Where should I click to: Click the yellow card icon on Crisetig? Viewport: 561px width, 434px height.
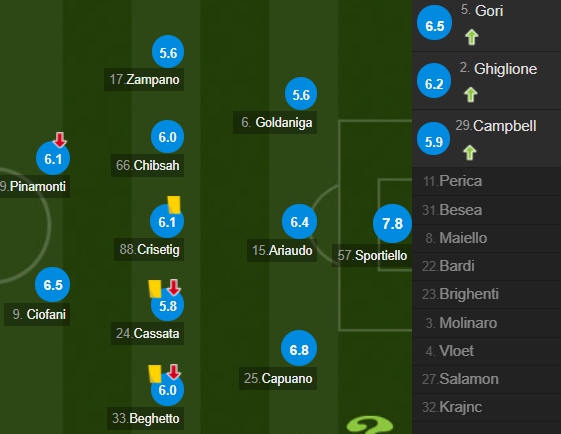tap(174, 205)
